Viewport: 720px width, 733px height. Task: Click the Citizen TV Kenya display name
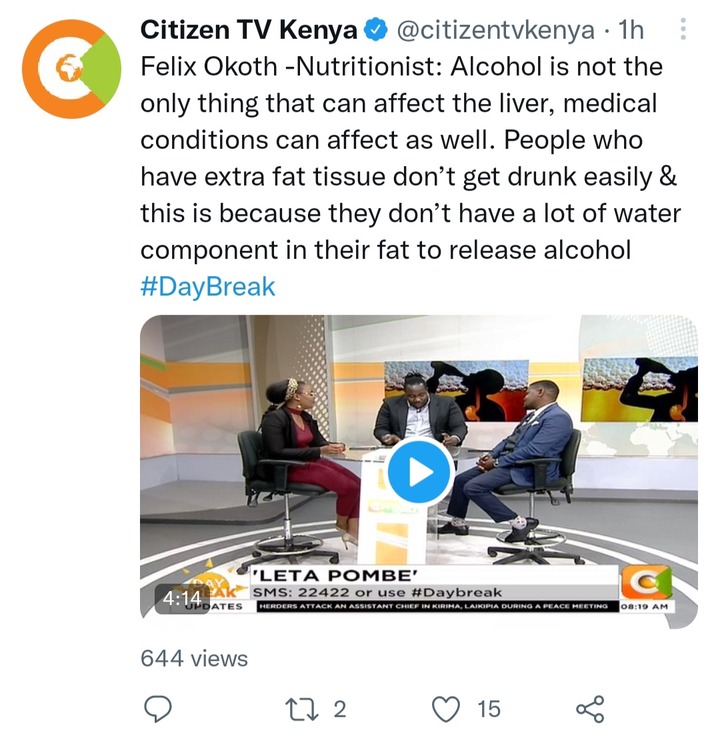tap(248, 30)
